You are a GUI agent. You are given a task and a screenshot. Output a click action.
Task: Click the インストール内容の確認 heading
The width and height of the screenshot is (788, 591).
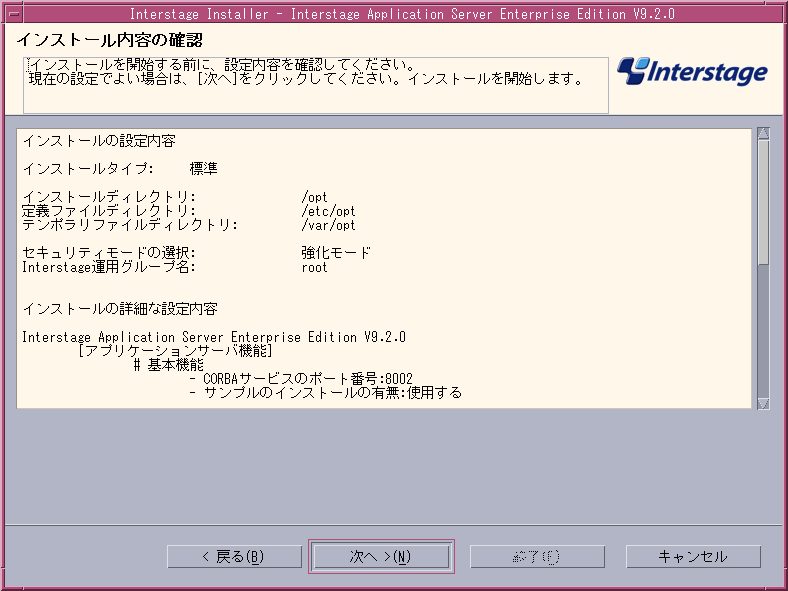pos(110,40)
